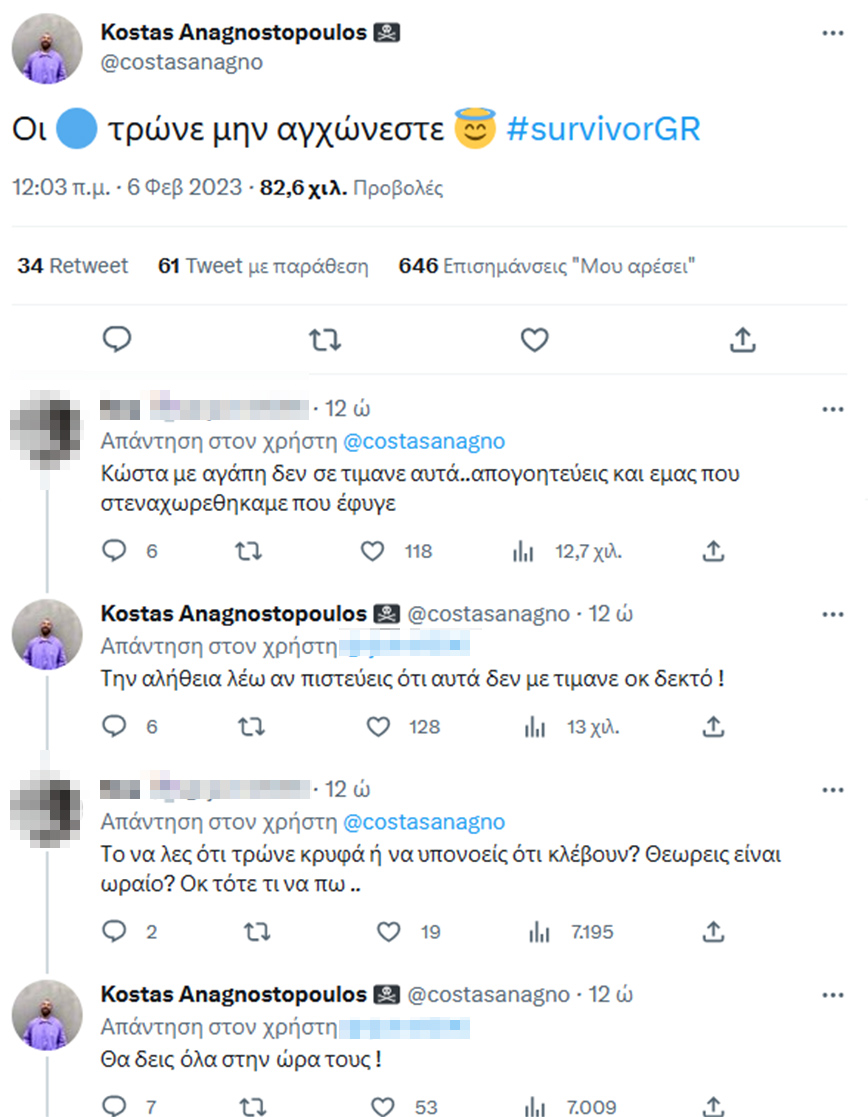Viewport: 868px width, 1117px height.
Task: Open more options for main tweet
Action: point(833,33)
